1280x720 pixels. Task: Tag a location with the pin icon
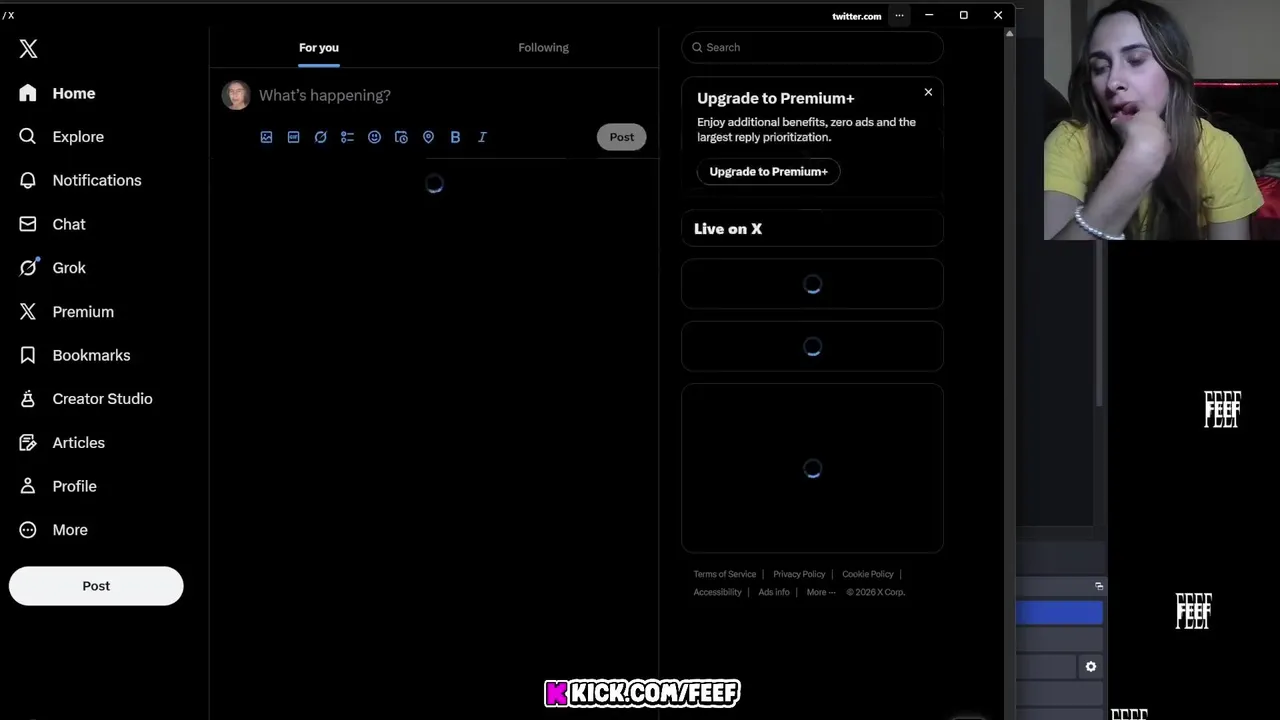point(428,137)
